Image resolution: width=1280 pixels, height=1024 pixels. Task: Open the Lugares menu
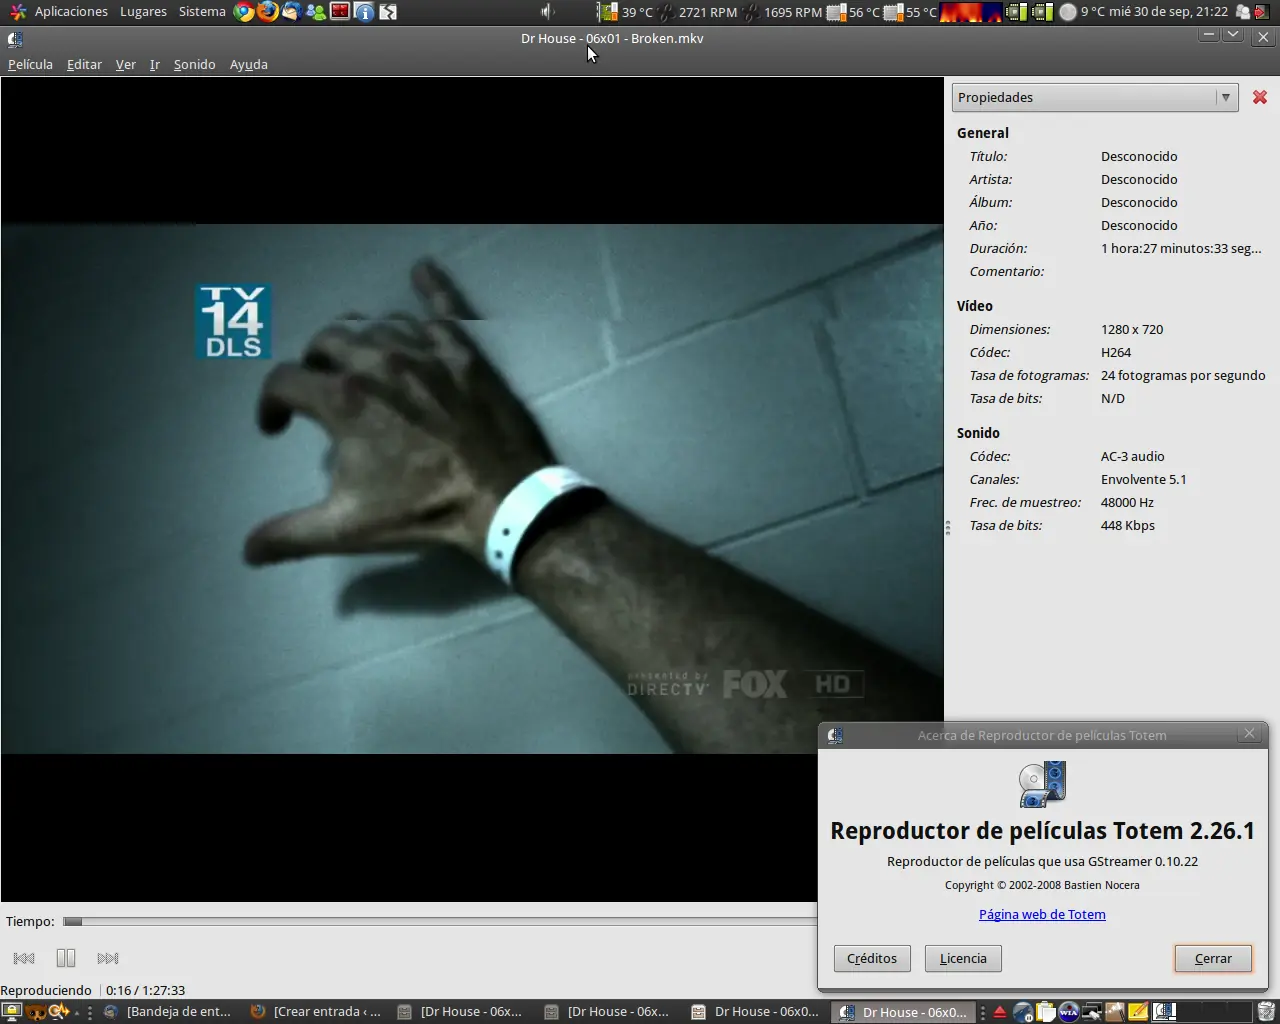[143, 12]
